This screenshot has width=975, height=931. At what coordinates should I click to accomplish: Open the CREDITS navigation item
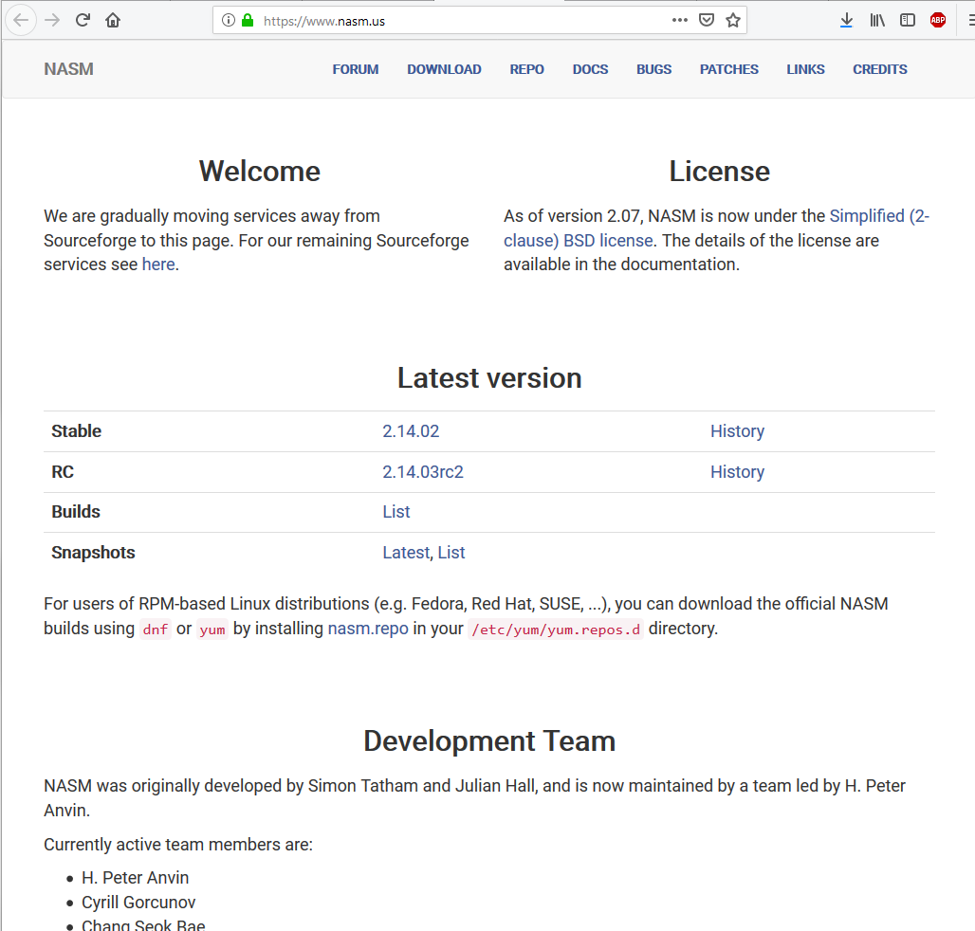click(x=880, y=69)
